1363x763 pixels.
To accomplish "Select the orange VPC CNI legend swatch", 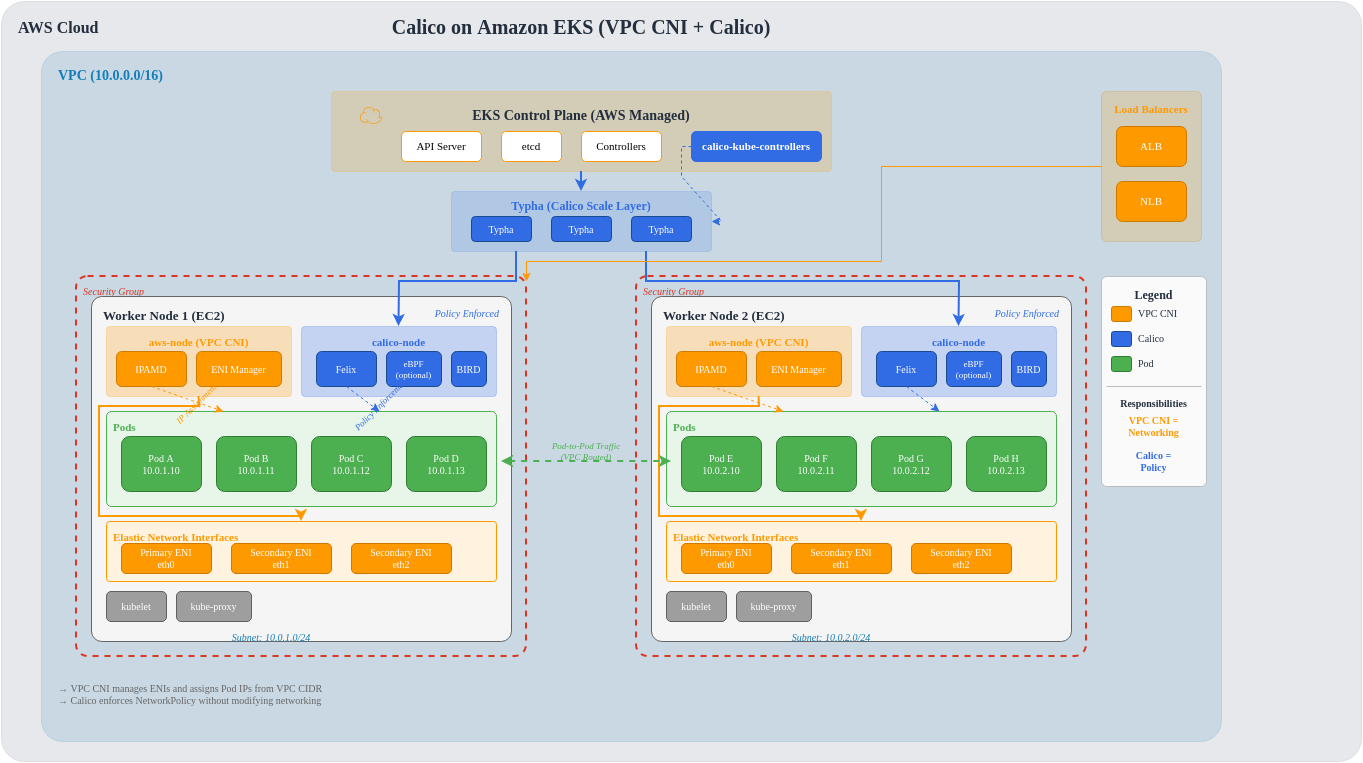I will click(x=1121, y=314).
